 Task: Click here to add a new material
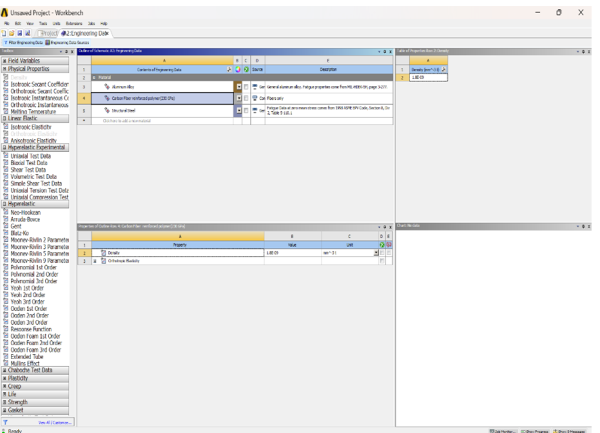pyautogui.click(x=127, y=121)
